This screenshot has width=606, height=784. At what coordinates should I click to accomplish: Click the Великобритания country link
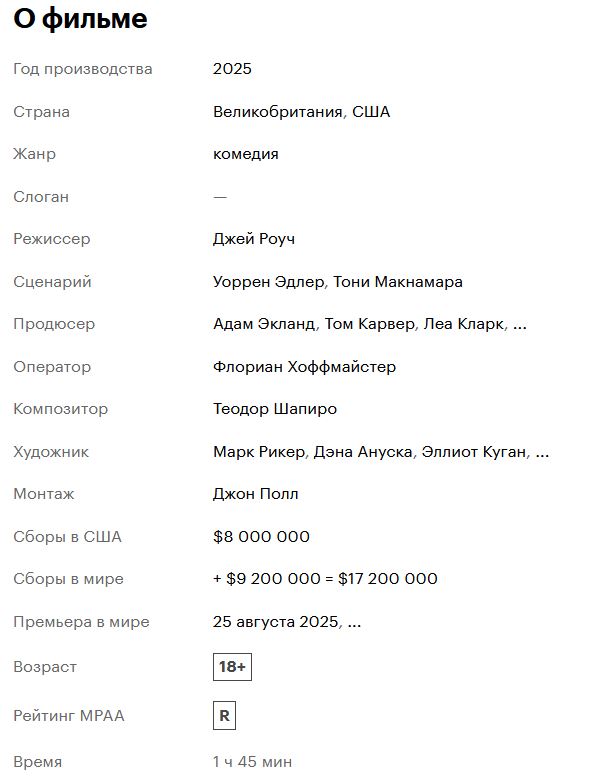click(x=278, y=112)
